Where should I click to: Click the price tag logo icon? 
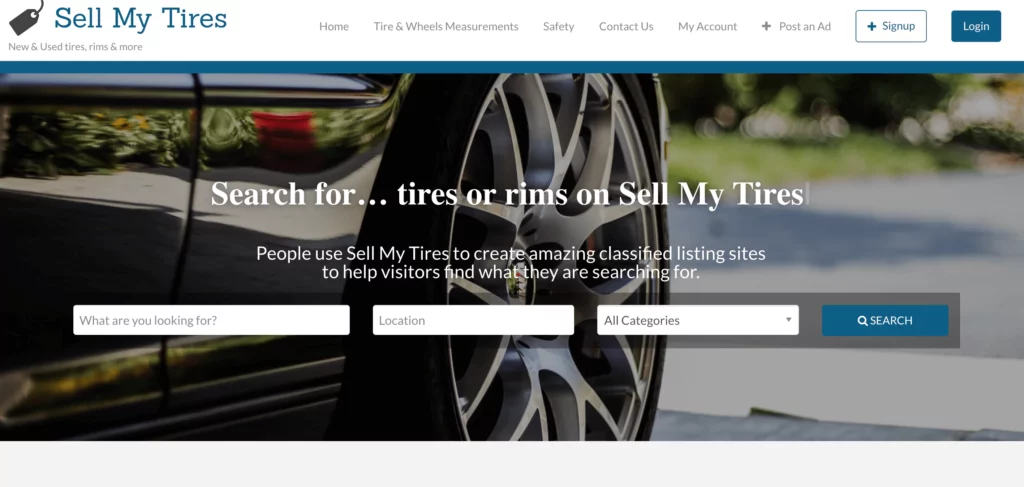27,18
